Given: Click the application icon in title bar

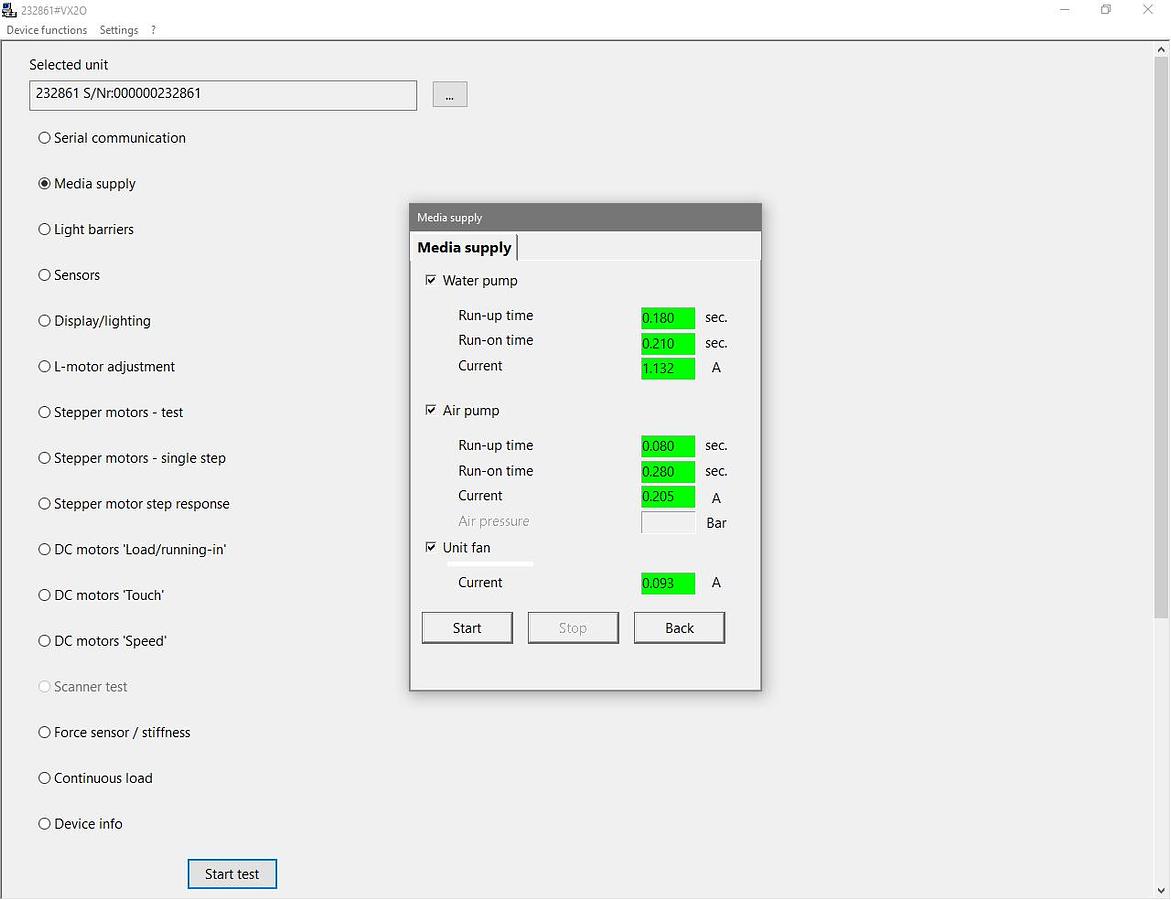Looking at the screenshot, I should pos(10,10).
